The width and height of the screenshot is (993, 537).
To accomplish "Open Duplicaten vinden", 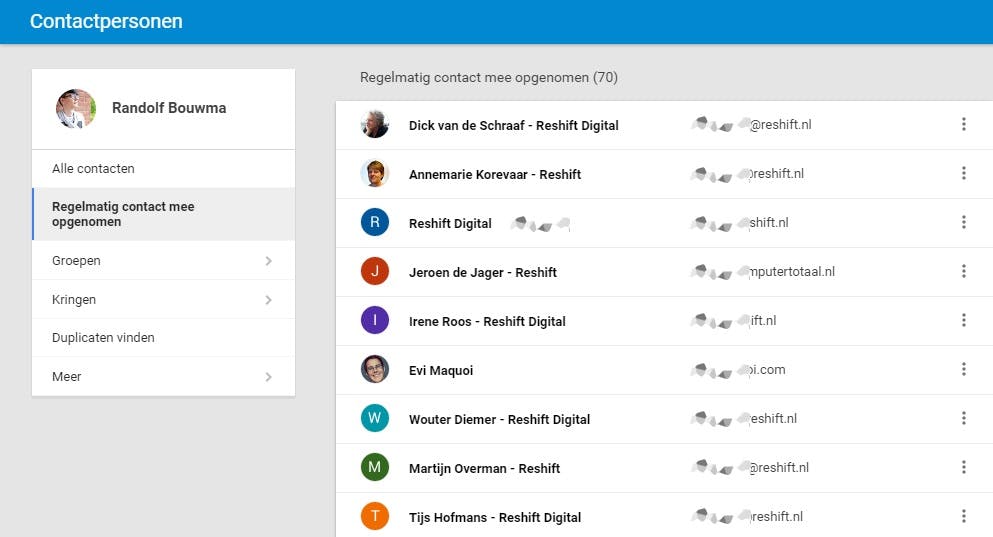I will tap(103, 338).
